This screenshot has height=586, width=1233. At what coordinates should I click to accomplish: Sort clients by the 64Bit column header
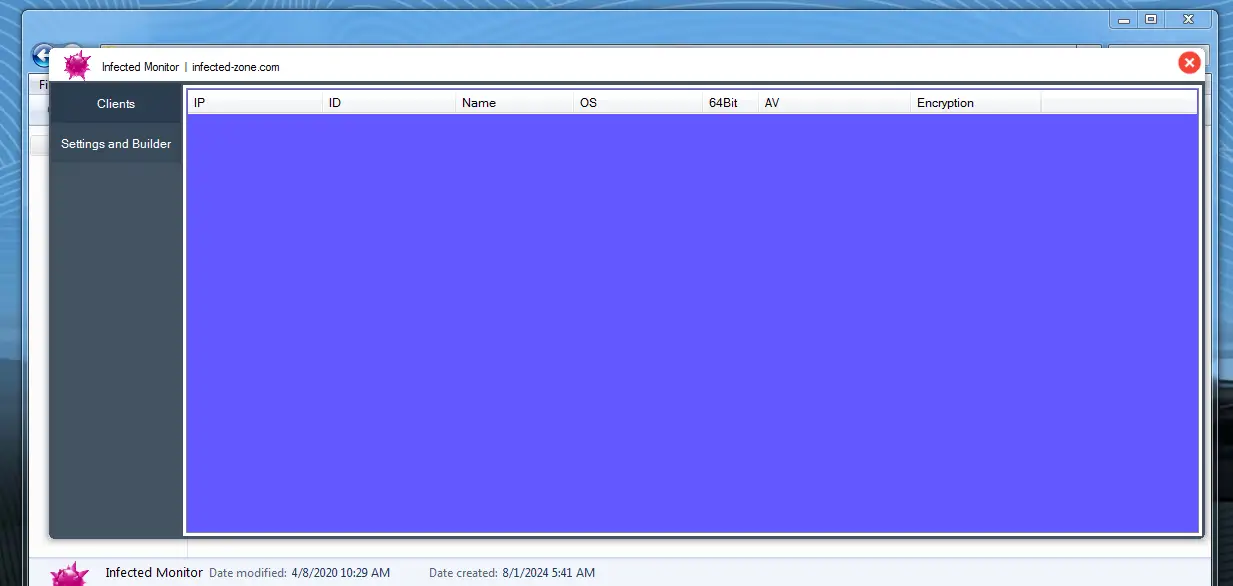[x=729, y=101]
